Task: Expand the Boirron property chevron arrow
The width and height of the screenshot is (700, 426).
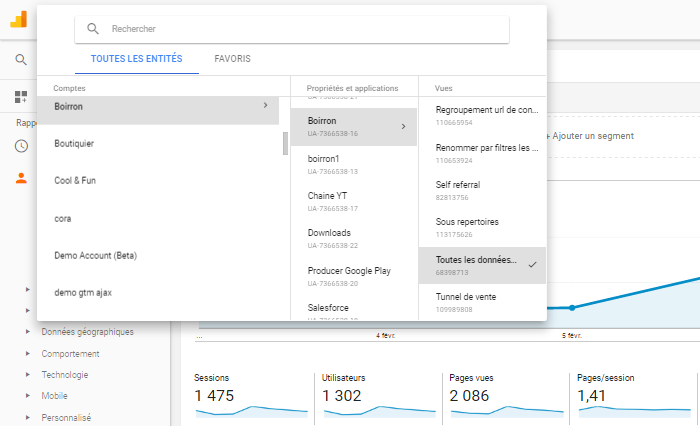Action: [403, 127]
